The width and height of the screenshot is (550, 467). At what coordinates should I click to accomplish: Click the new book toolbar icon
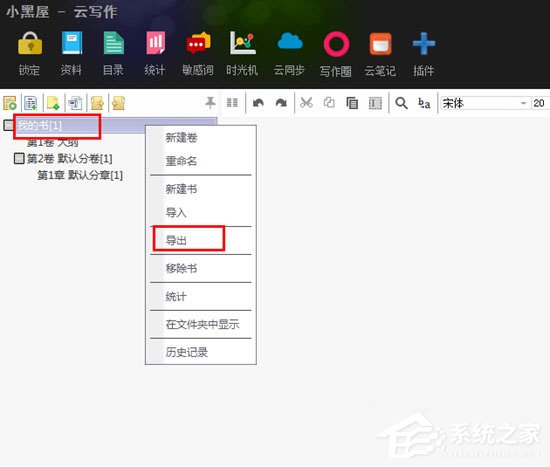tap(10, 103)
